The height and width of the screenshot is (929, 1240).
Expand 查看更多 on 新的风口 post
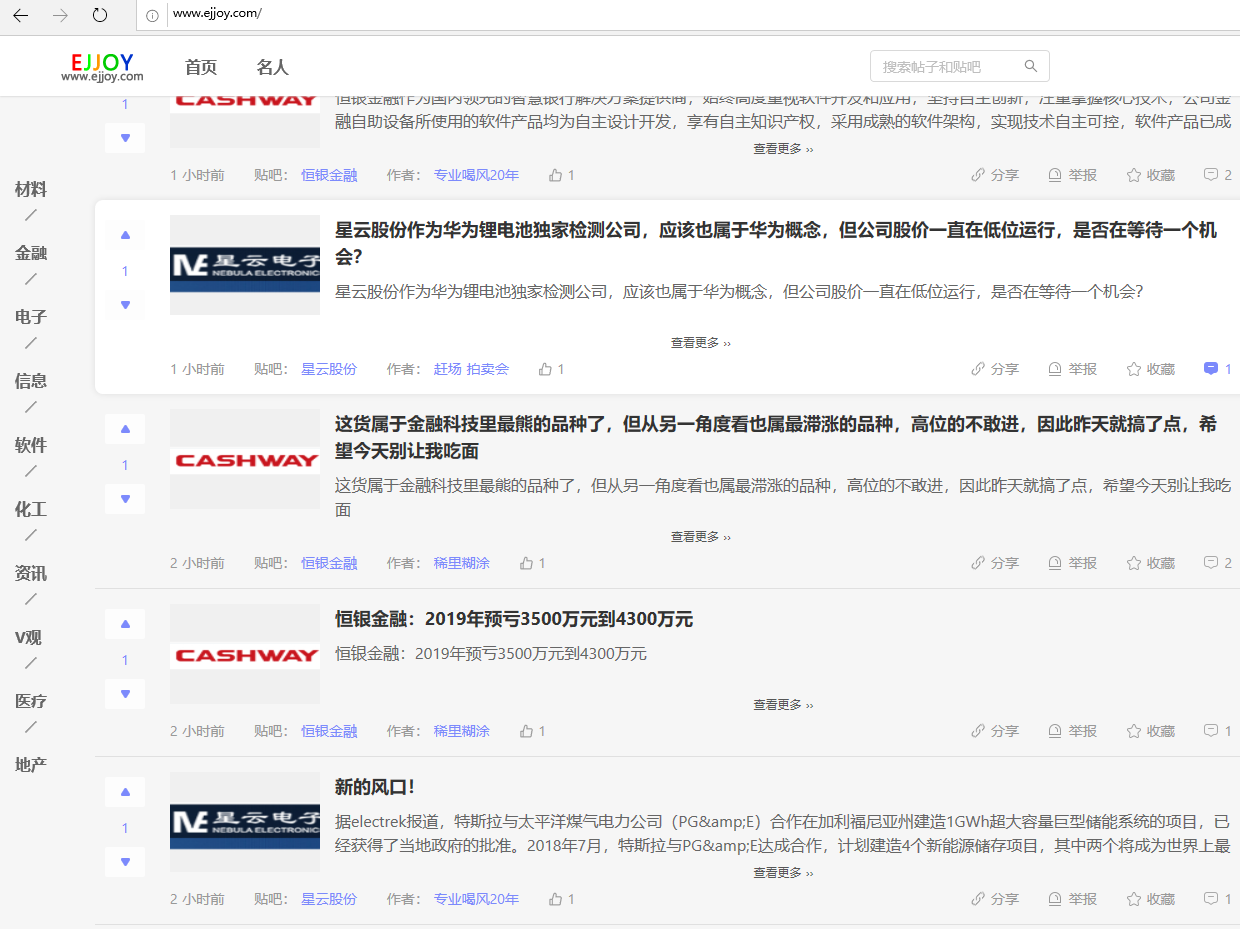pyautogui.click(x=783, y=873)
